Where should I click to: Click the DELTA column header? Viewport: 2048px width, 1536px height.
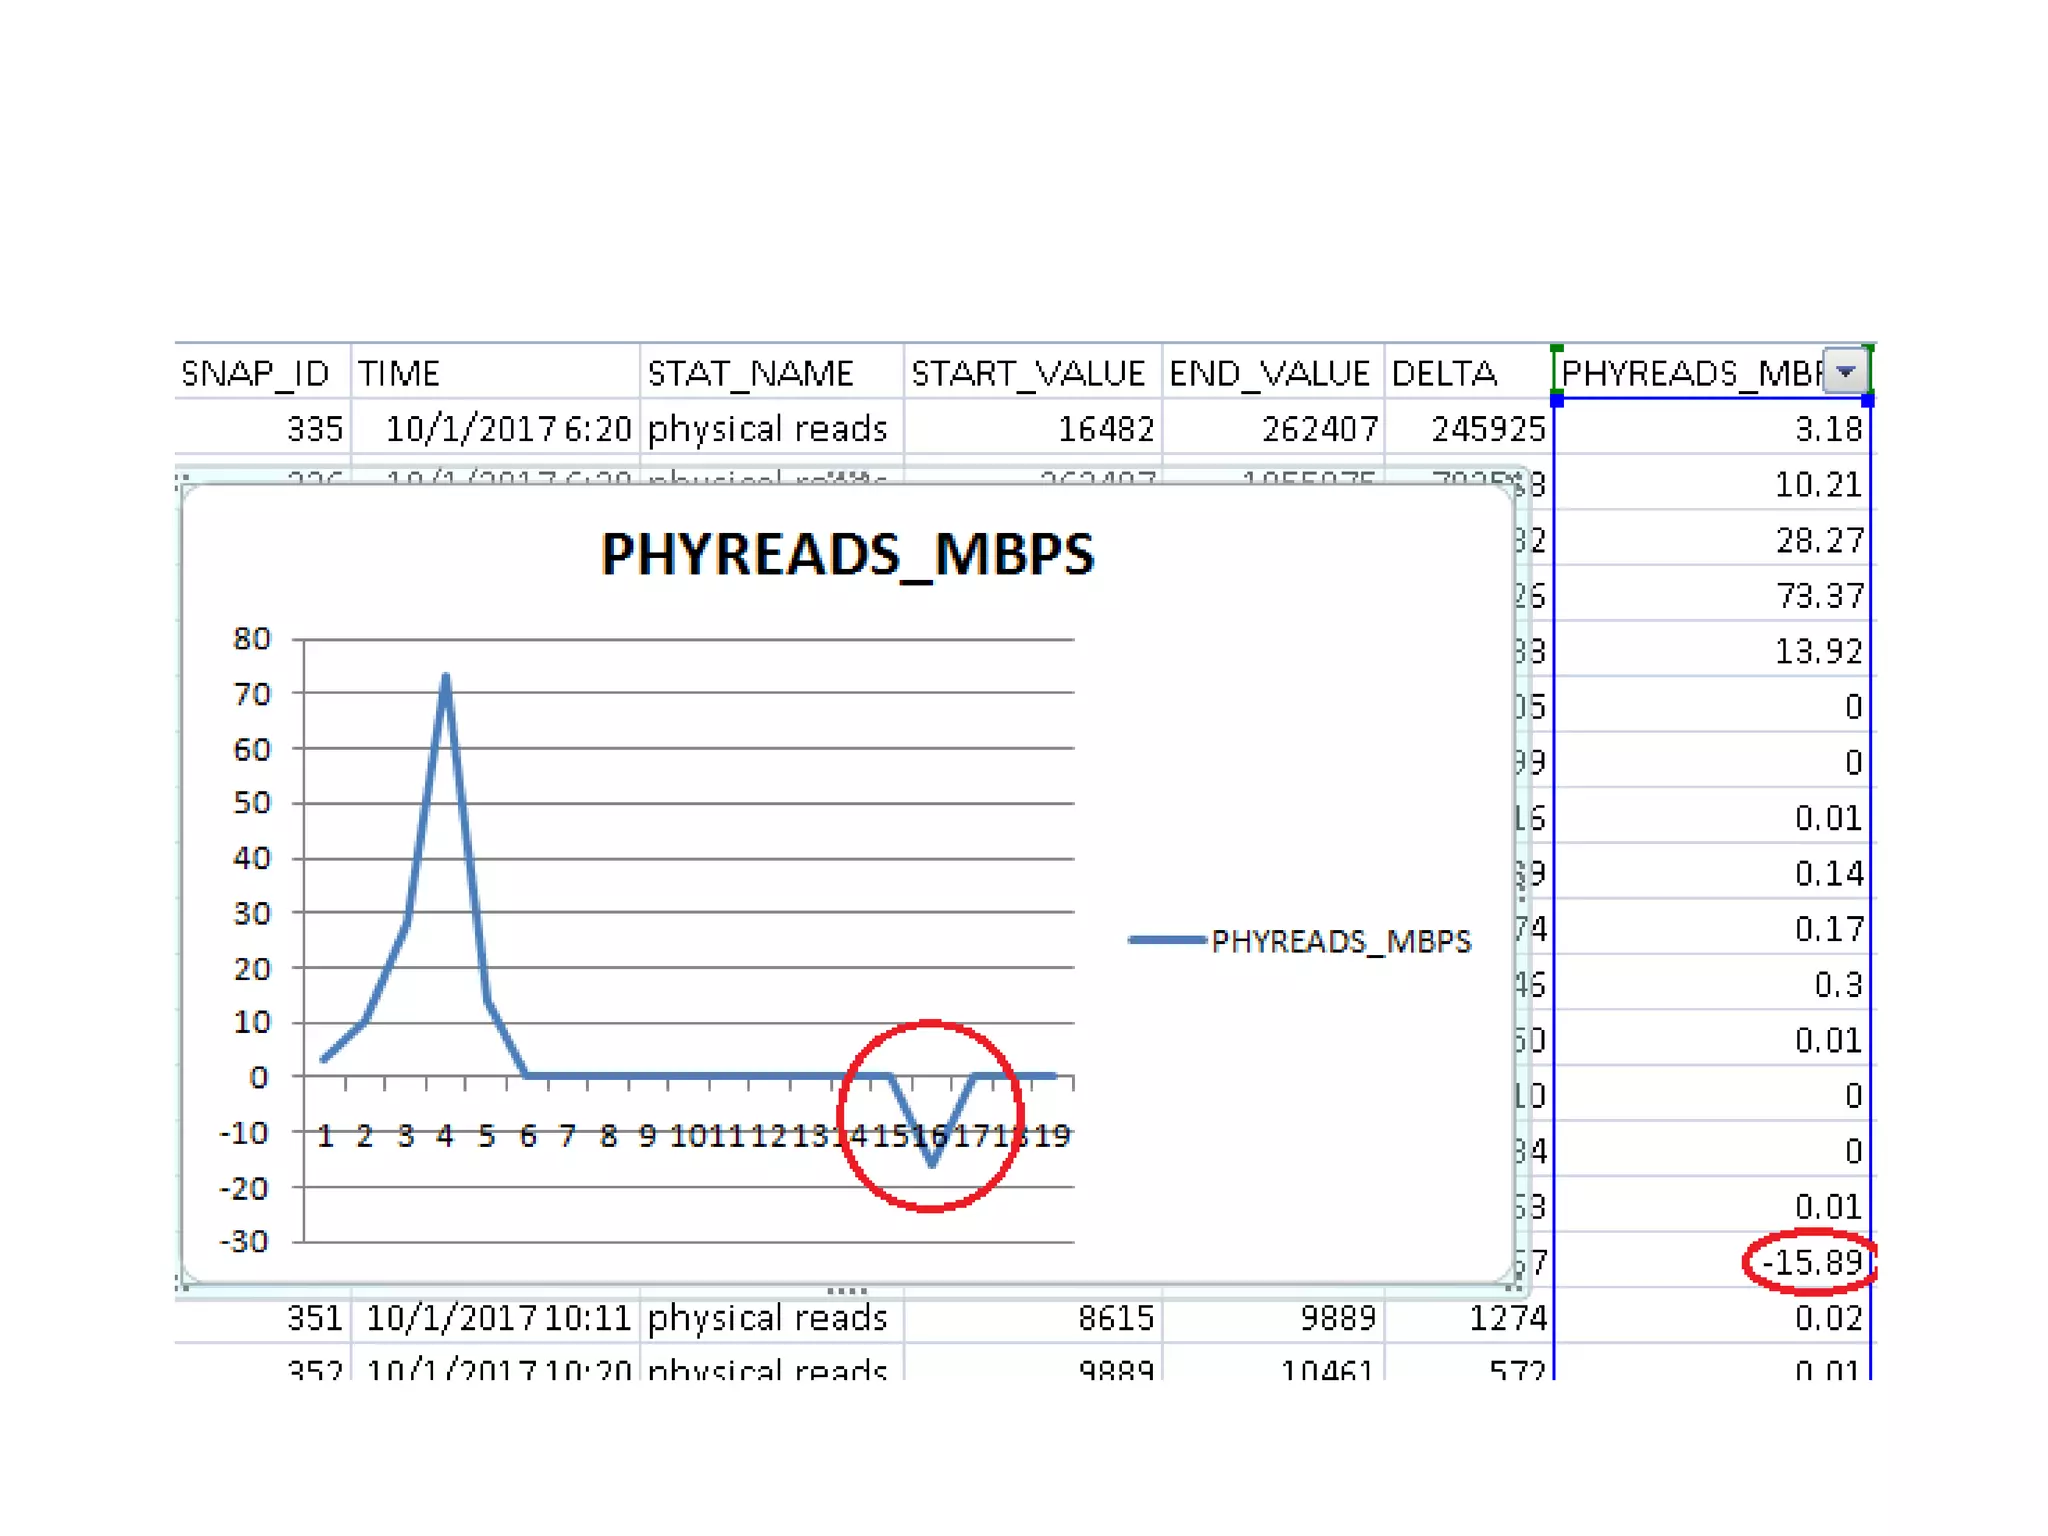[1444, 373]
